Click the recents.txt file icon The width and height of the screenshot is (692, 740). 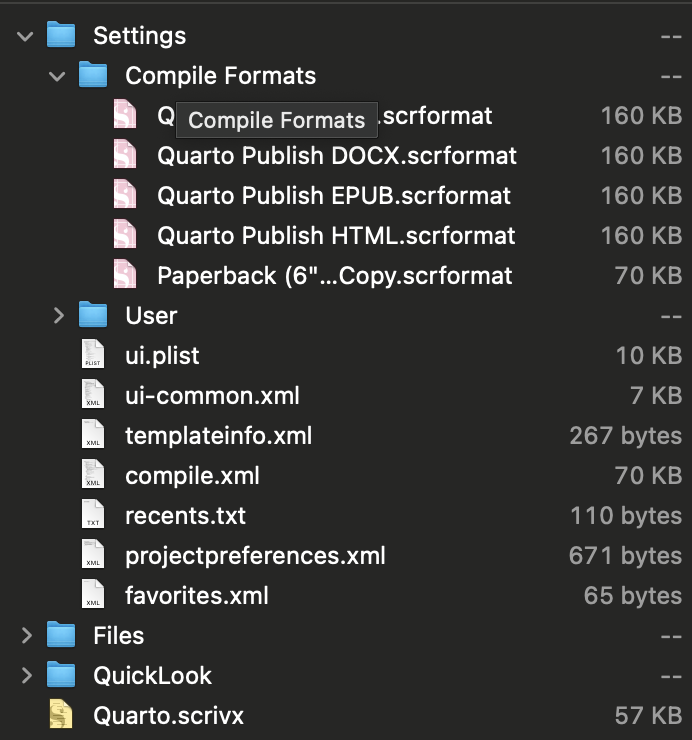point(93,515)
